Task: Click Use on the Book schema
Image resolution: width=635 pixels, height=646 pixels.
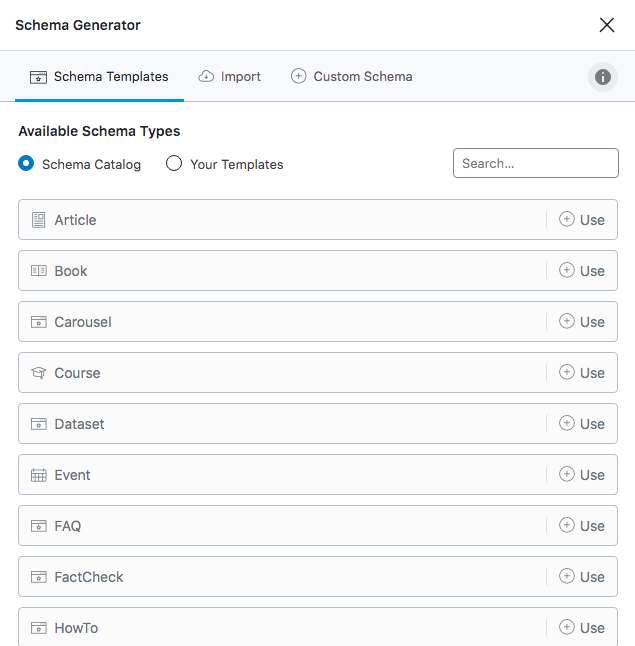Action: tap(582, 271)
